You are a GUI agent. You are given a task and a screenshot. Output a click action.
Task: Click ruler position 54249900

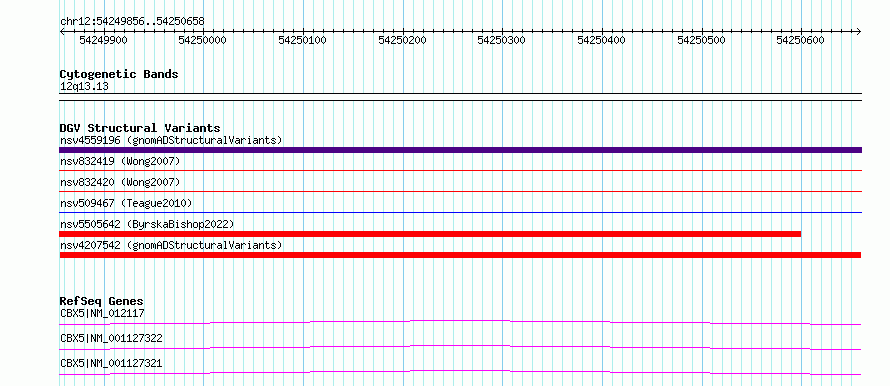click(x=103, y=40)
